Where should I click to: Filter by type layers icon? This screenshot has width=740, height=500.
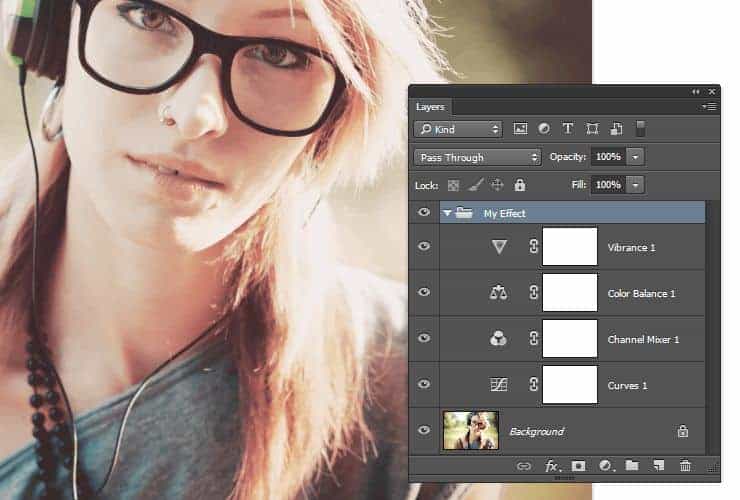pyautogui.click(x=568, y=128)
